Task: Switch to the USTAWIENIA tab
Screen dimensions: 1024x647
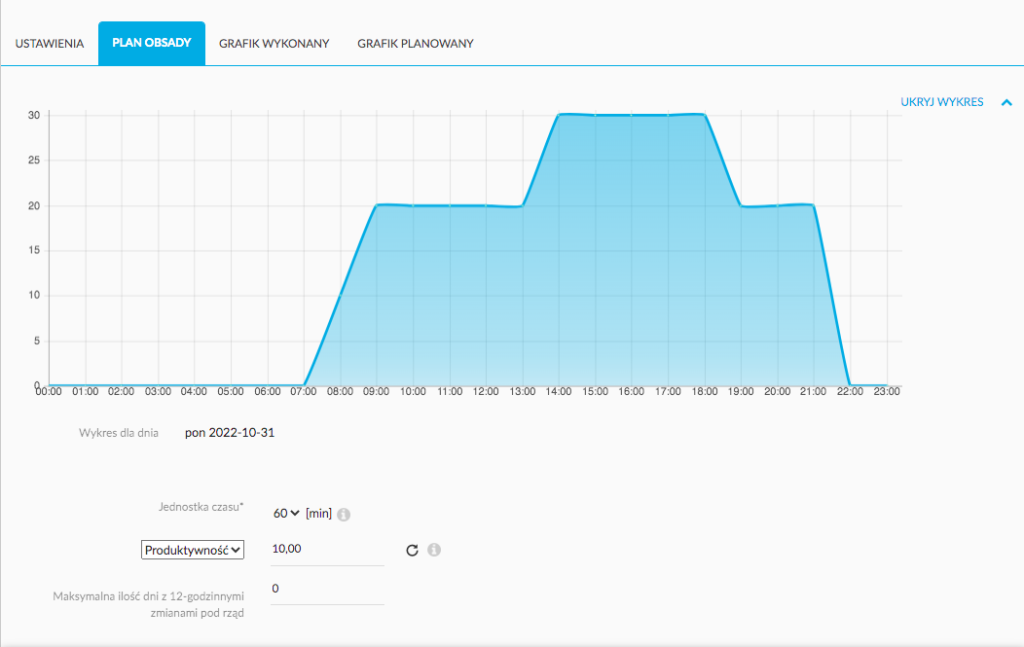Action: [x=49, y=44]
